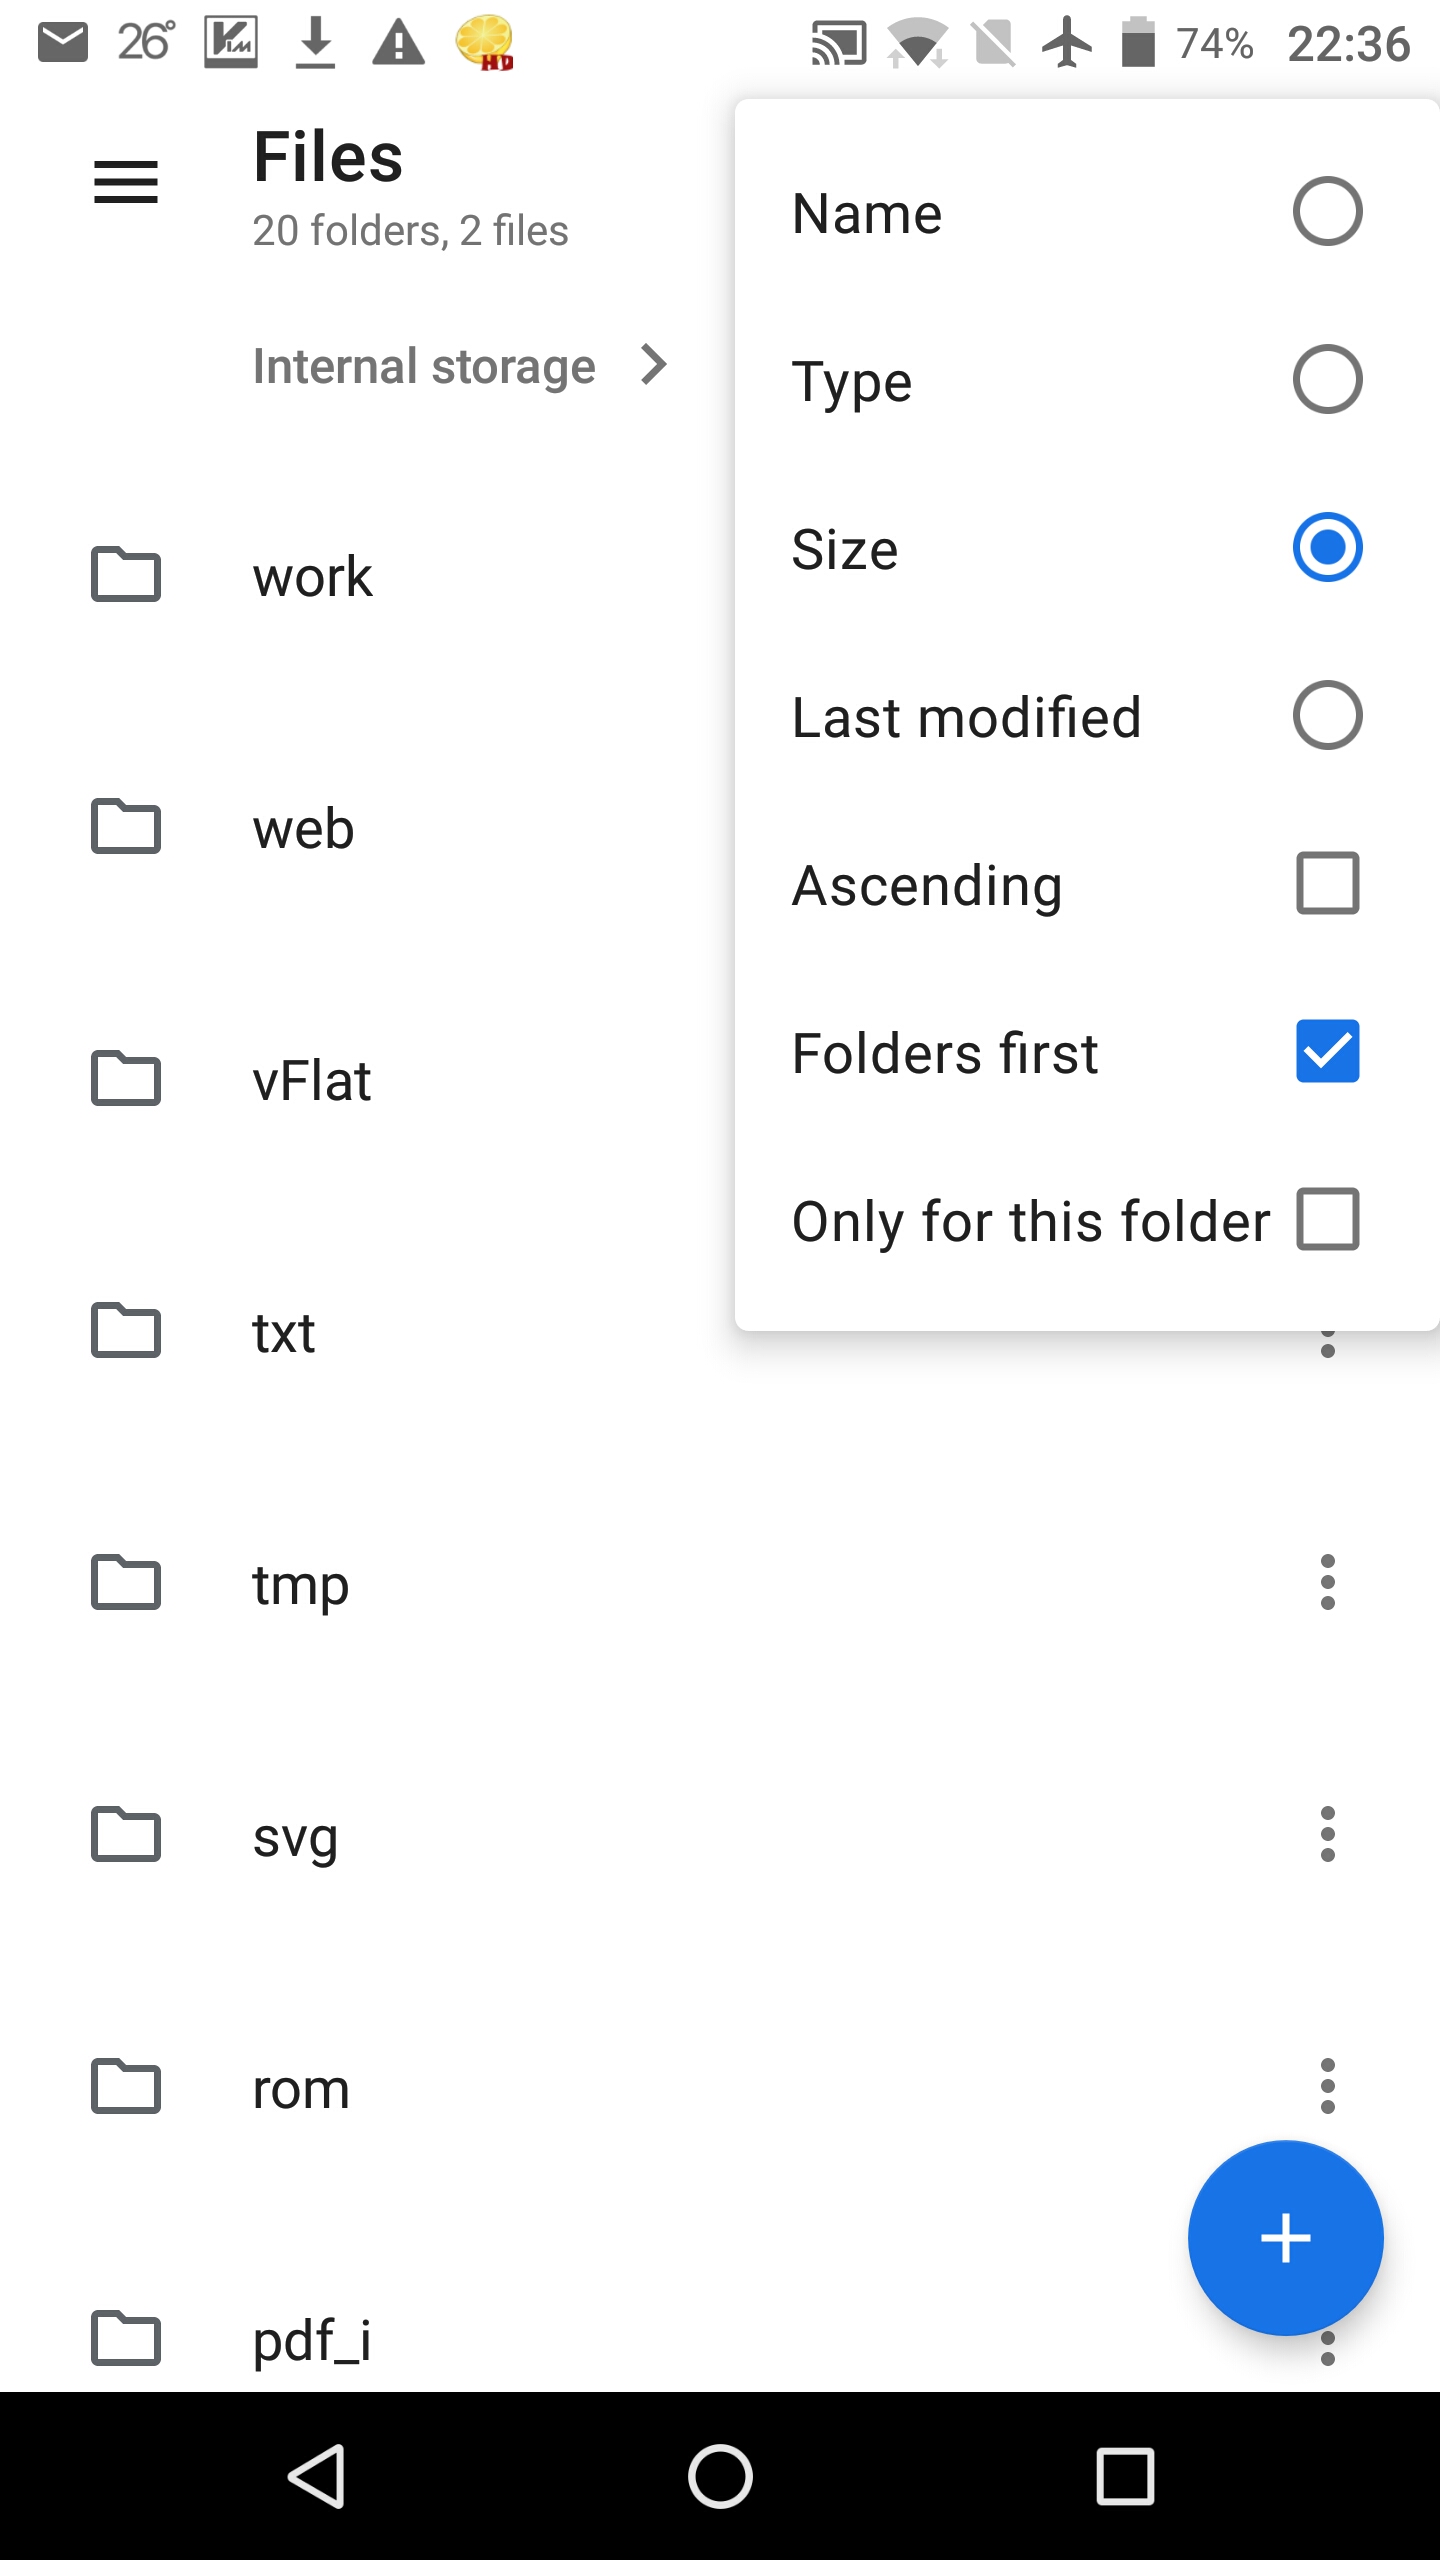Open the txt folder
Image resolution: width=1440 pixels, height=2560 pixels.
coord(284,1333)
